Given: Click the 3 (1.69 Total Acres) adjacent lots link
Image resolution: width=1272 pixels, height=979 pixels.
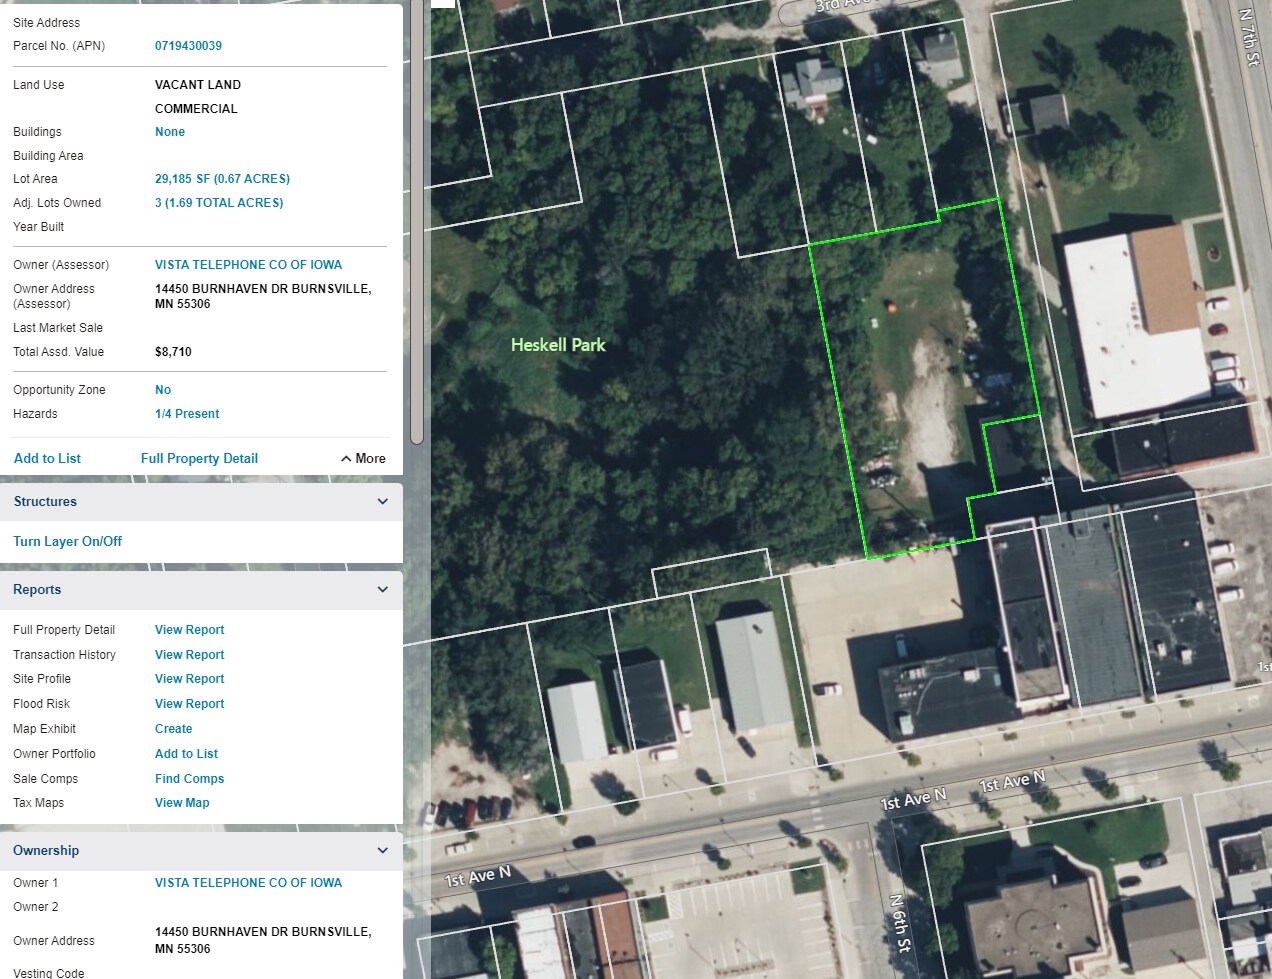Looking at the screenshot, I should click(x=219, y=203).
